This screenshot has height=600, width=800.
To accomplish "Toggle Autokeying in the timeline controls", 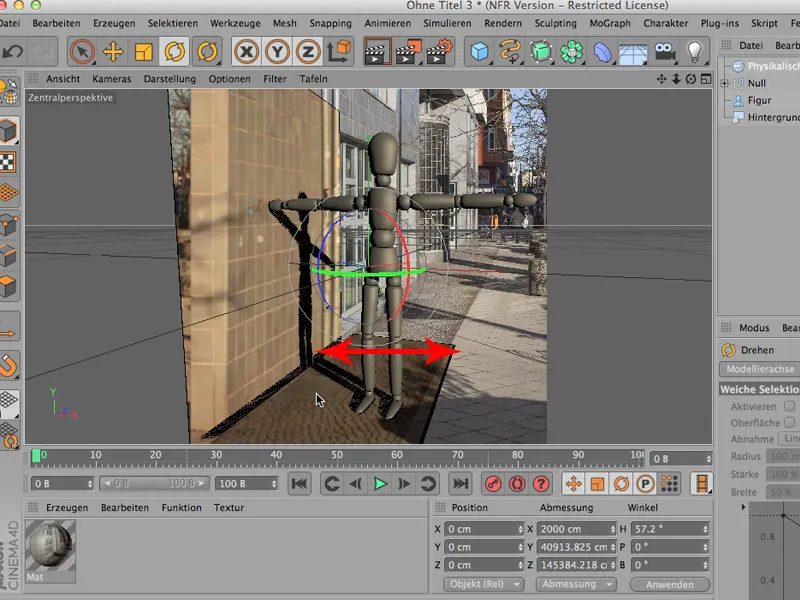I will pyautogui.click(x=517, y=484).
